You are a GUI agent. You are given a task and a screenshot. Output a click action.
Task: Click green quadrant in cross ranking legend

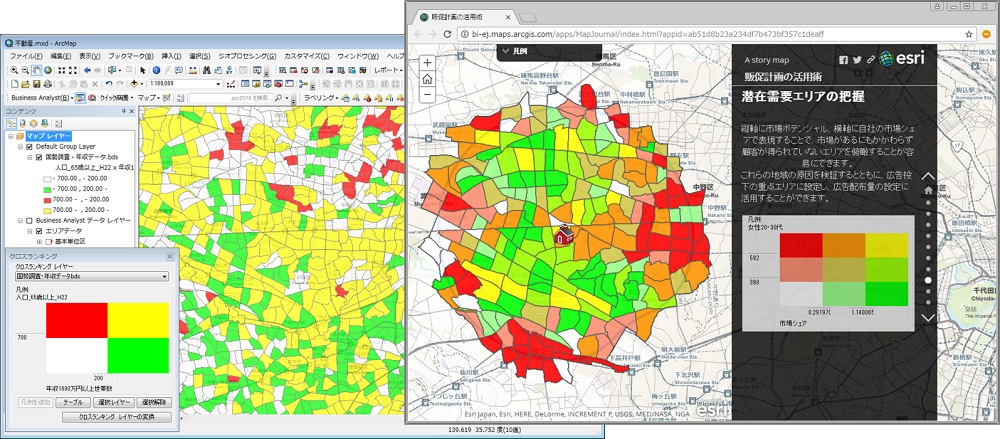pos(138,355)
